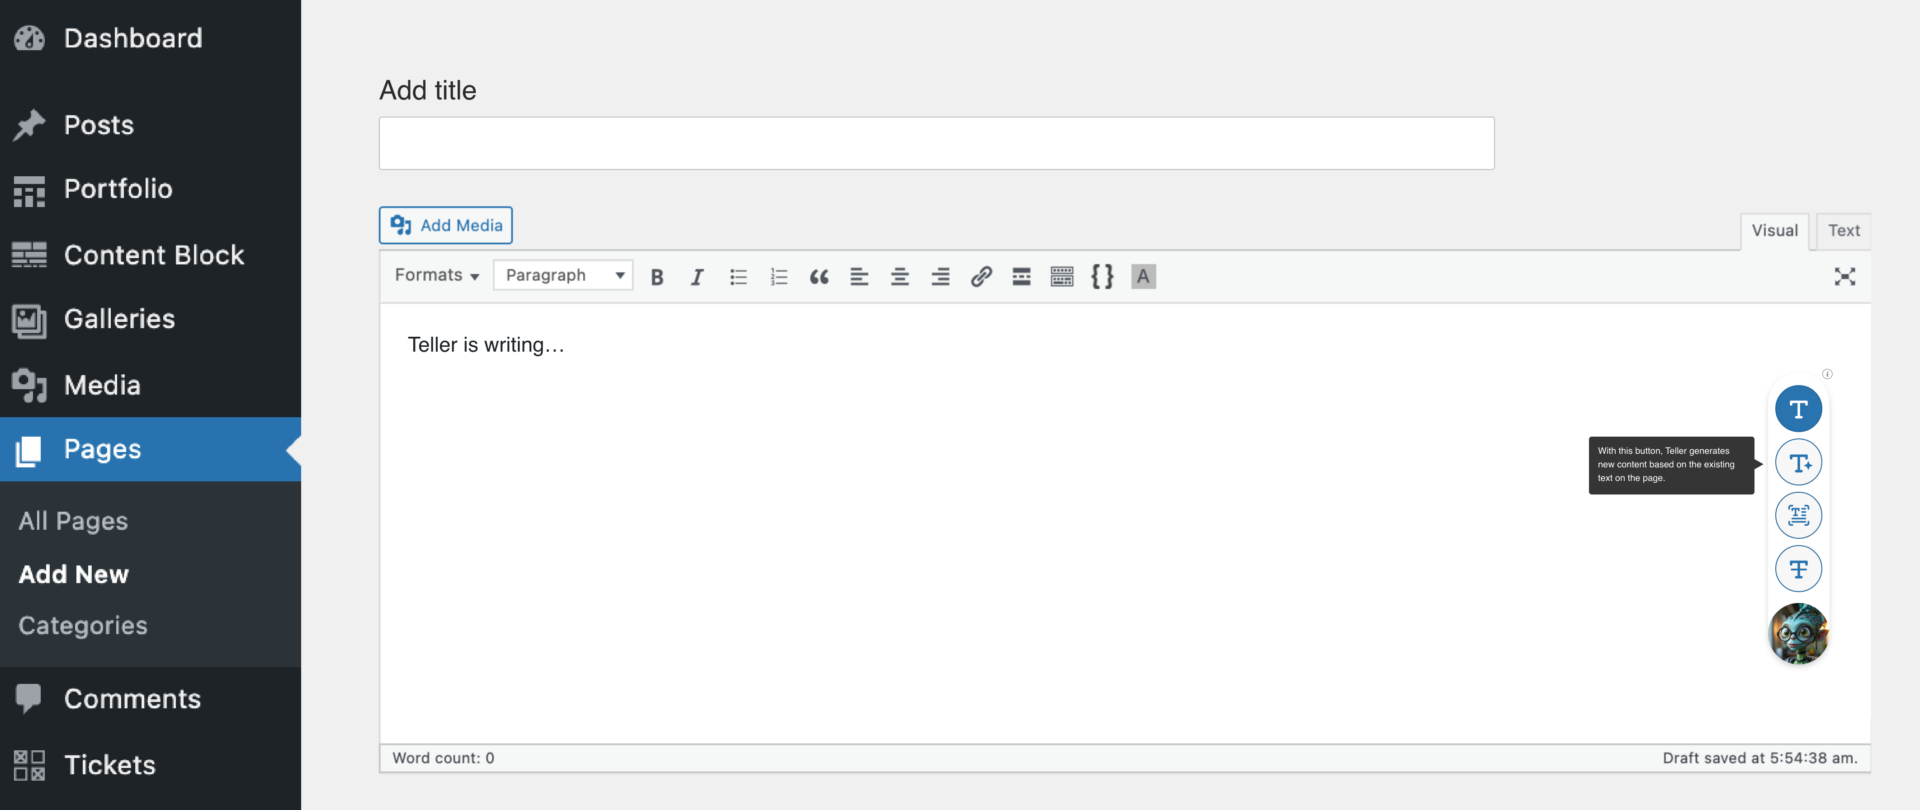Insert a bulleted list
The image size is (1920, 810).
[x=738, y=277]
